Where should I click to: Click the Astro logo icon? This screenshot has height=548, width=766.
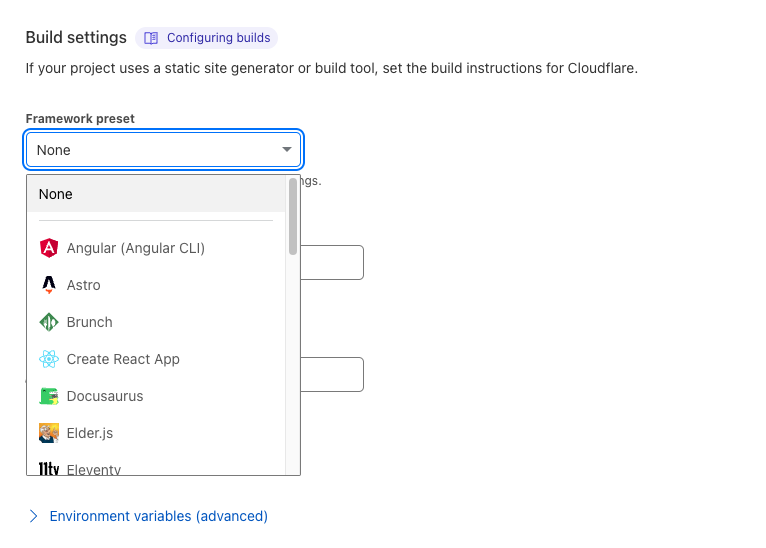click(x=49, y=285)
